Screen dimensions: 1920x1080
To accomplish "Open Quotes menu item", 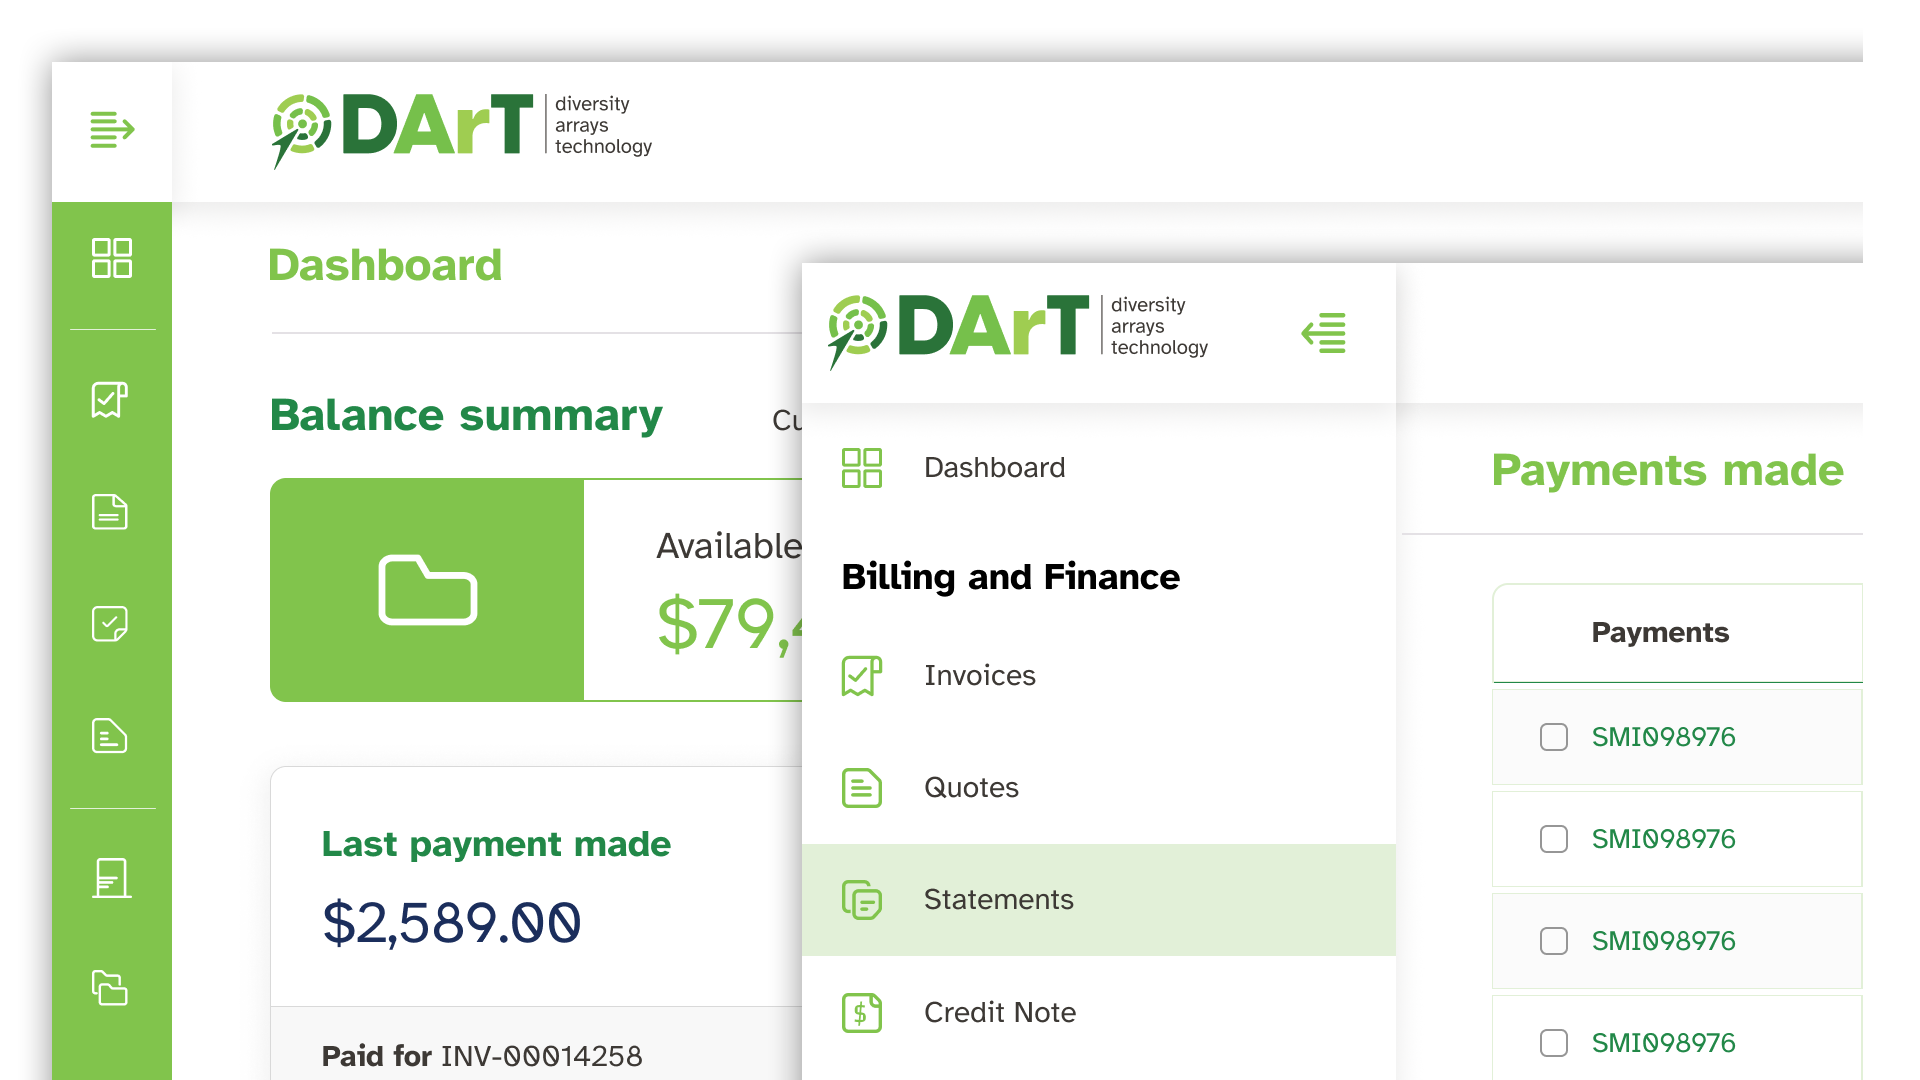I will [1098, 788].
